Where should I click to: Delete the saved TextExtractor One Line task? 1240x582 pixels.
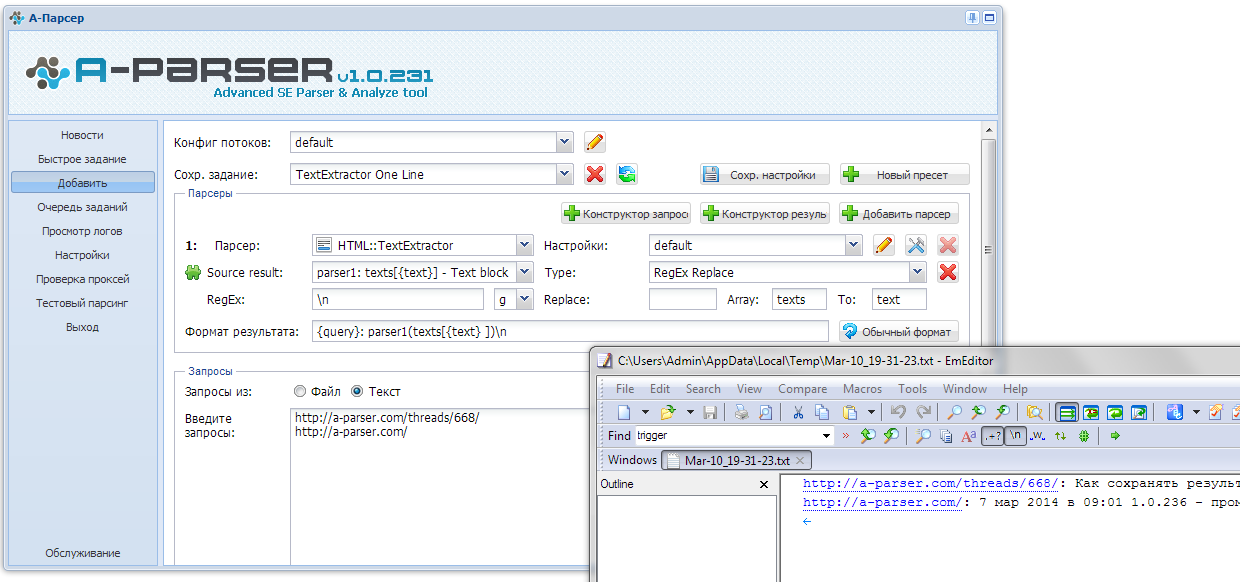[x=595, y=174]
